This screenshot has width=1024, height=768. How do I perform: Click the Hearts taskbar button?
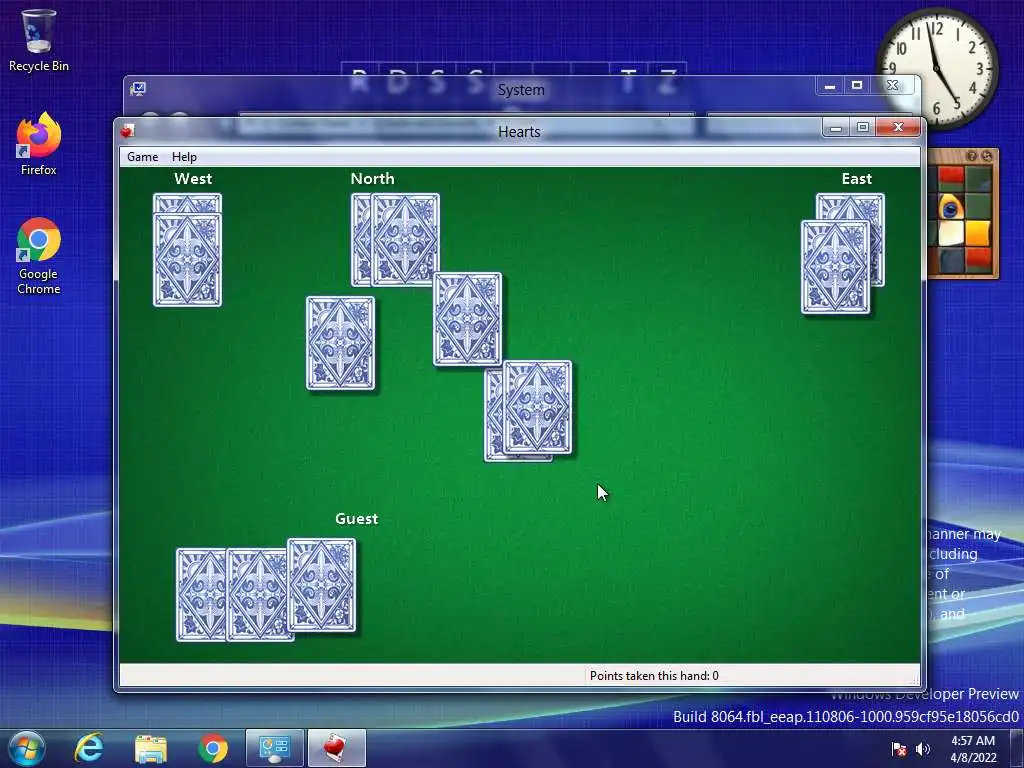tap(336, 748)
